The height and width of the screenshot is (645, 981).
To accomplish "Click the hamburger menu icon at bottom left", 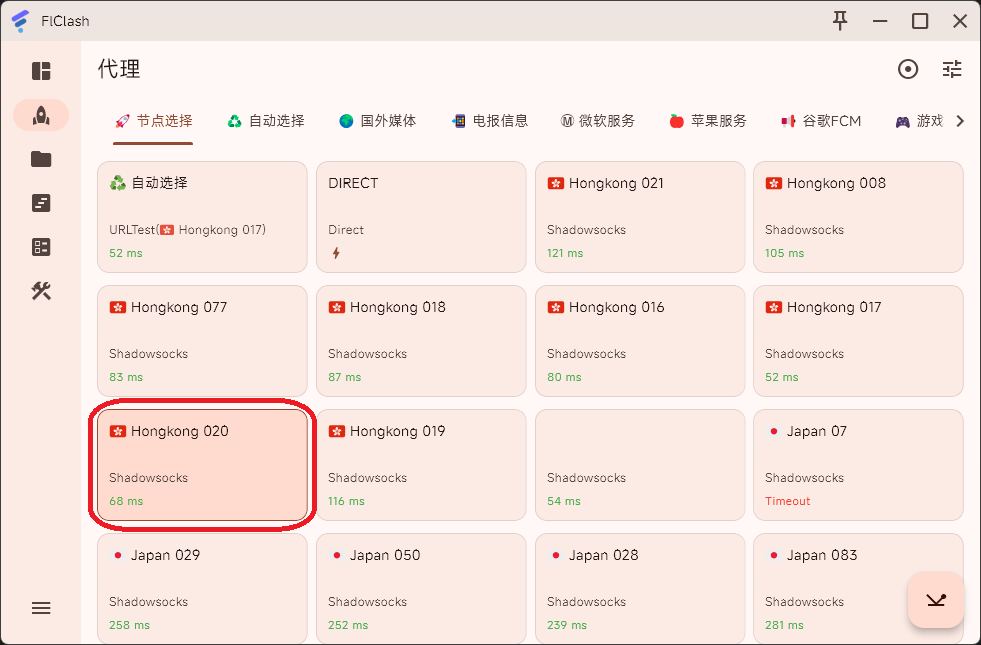I will pyautogui.click(x=41, y=608).
